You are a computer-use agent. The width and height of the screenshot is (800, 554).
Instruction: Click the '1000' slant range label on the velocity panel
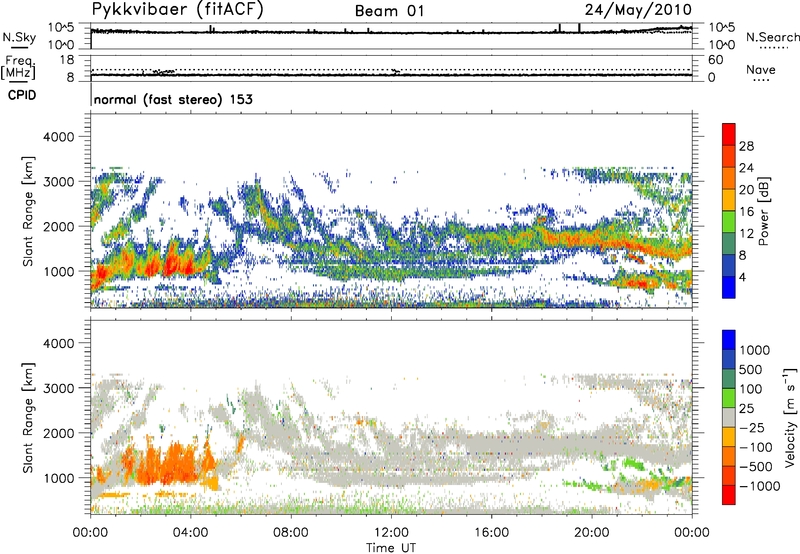click(x=59, y=478)
